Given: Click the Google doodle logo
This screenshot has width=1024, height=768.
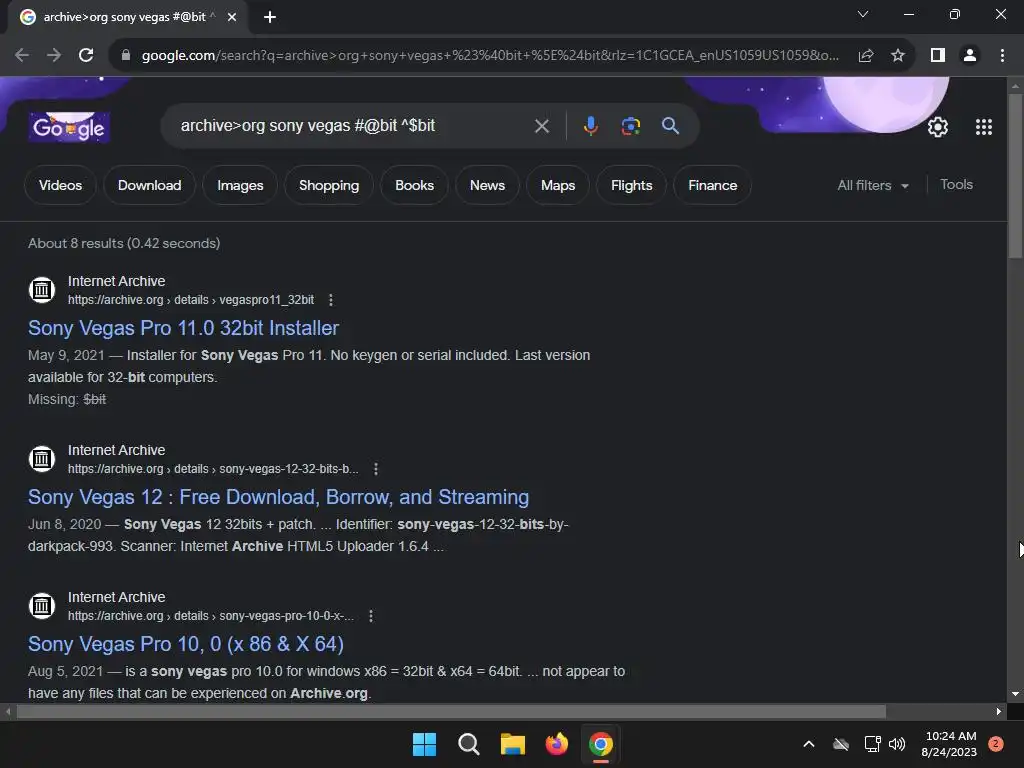Looking at the screenshot, I should [69, 127].
